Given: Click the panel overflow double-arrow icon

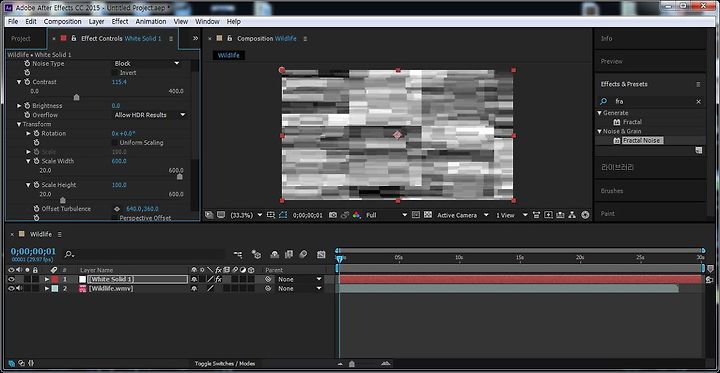Looking at the screenshot, I should pos(195,39).
